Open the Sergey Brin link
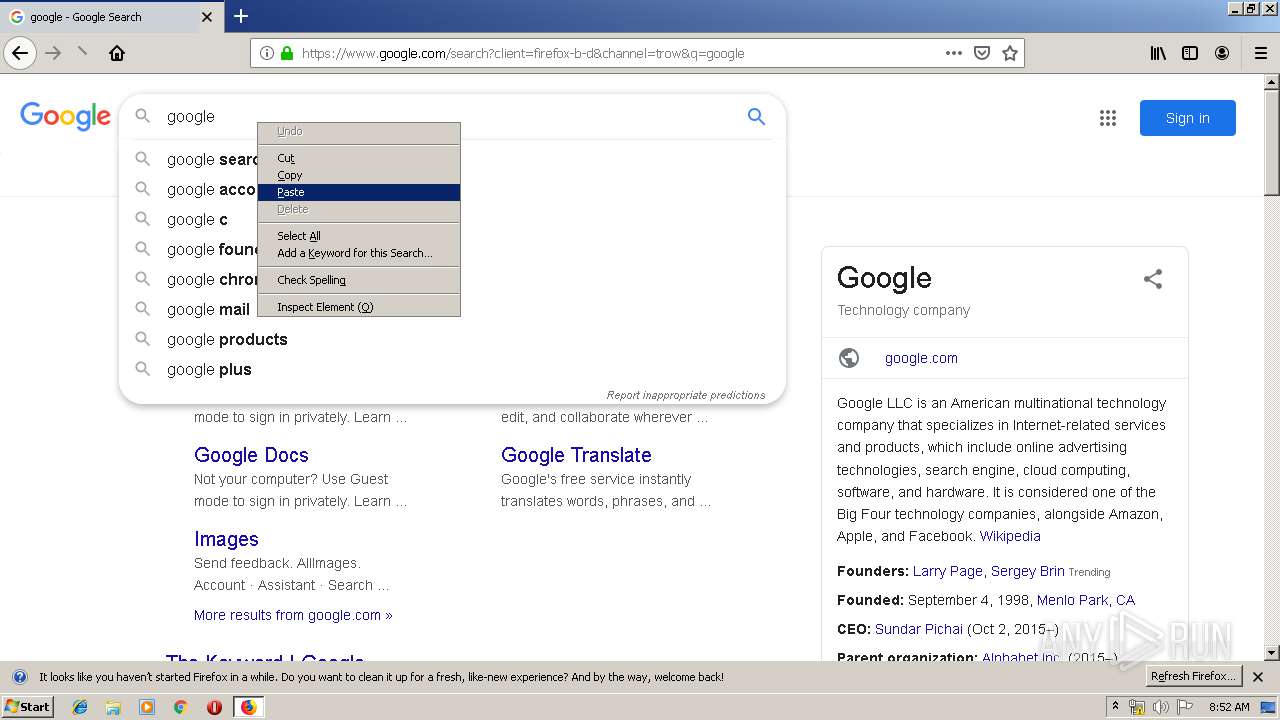Screen dimensions: 1280x720 pos(1027,571)
